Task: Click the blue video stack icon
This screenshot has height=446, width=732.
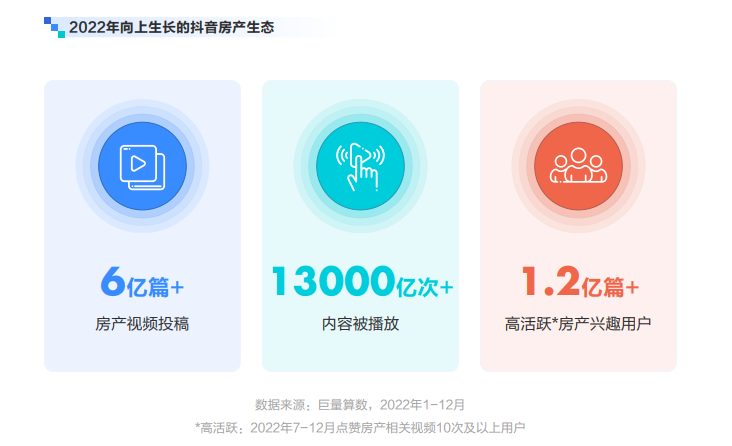Action: point(142,167)
